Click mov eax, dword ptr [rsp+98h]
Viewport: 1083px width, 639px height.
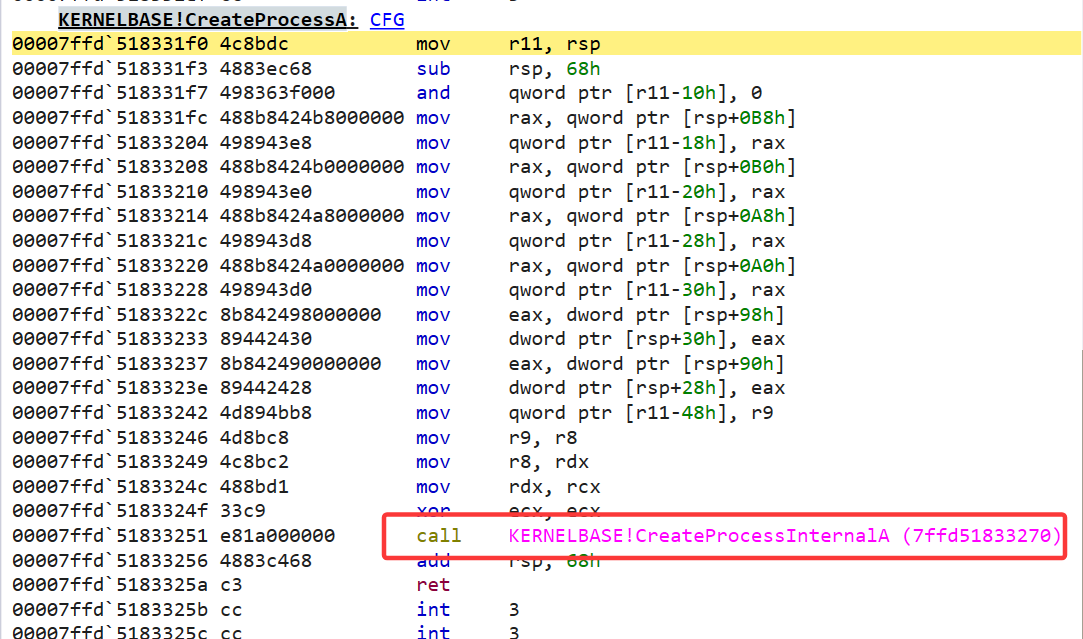click(x=600, y=314)
